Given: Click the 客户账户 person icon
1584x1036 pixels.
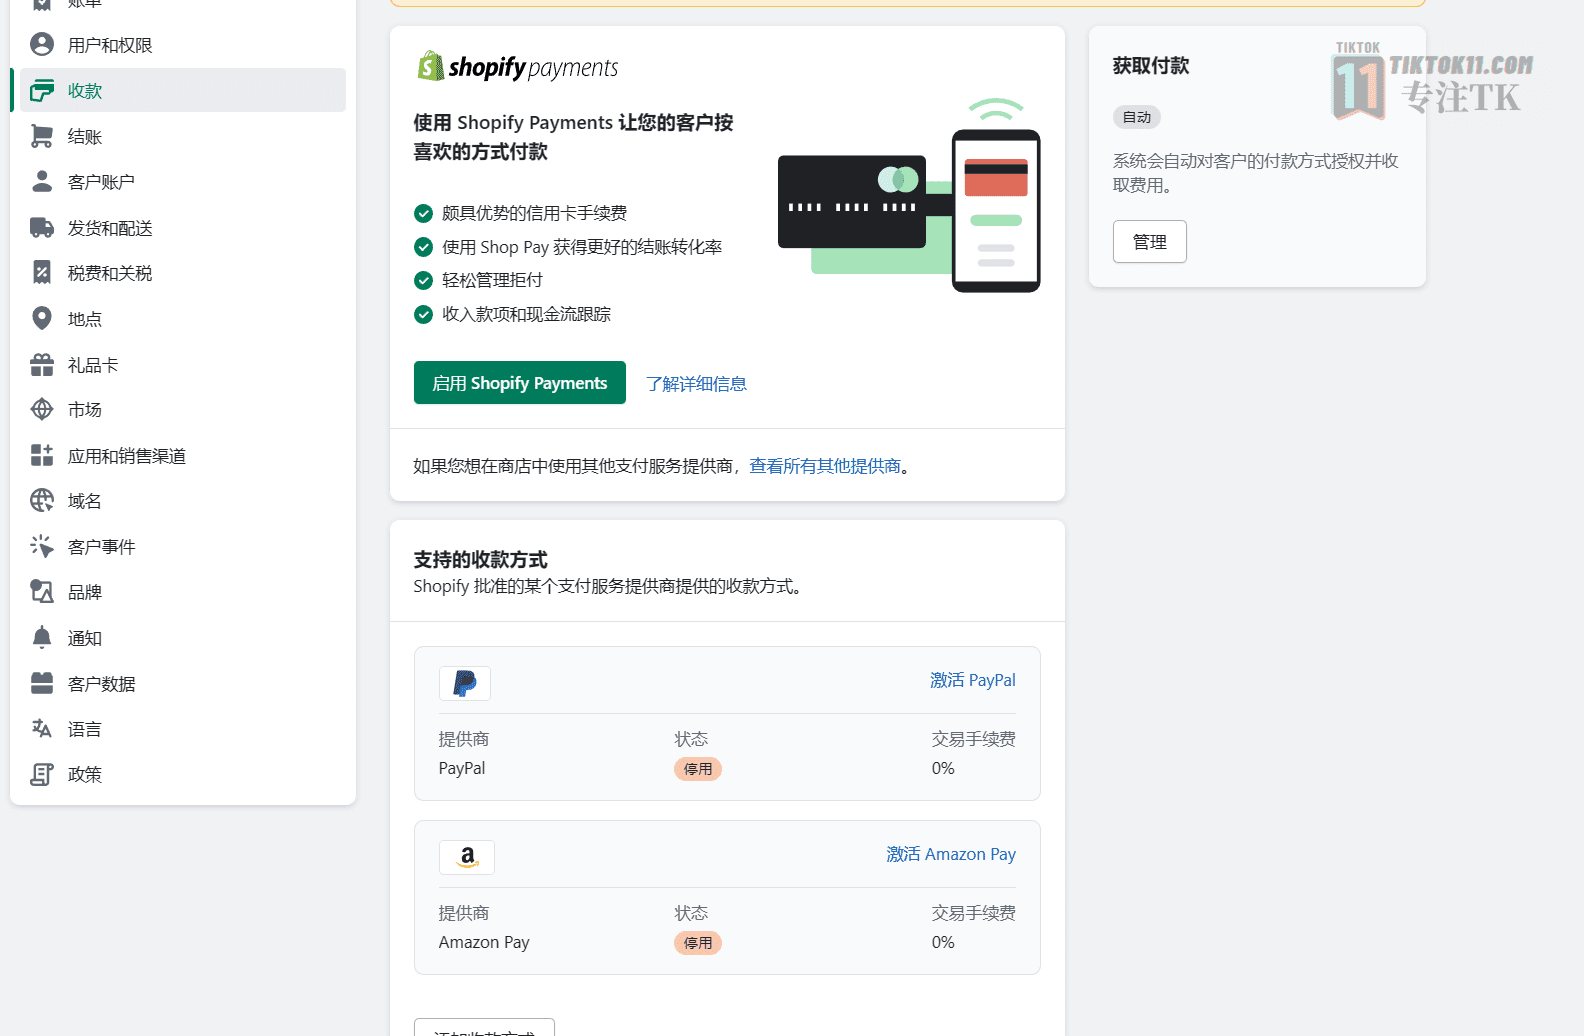Looking at the screenshot, I should pos(42,181).
